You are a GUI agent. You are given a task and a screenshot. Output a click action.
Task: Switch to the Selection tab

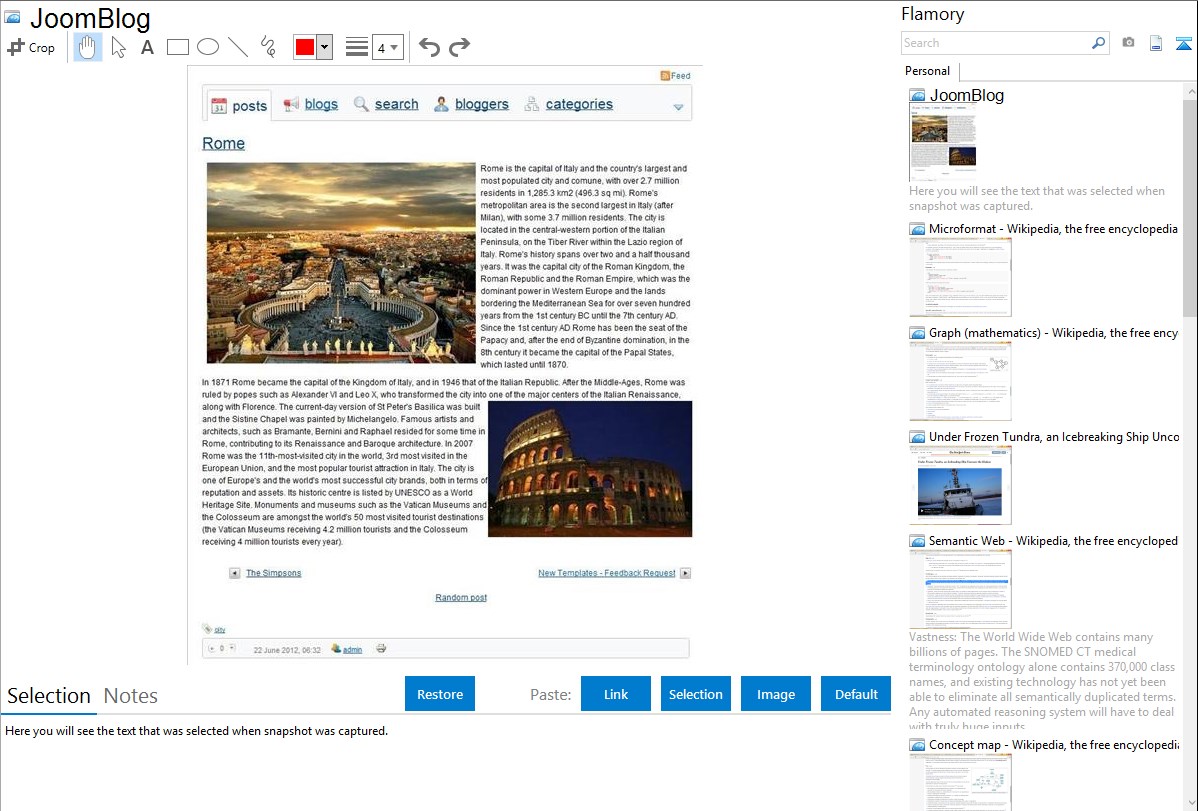tap(48, 696)
